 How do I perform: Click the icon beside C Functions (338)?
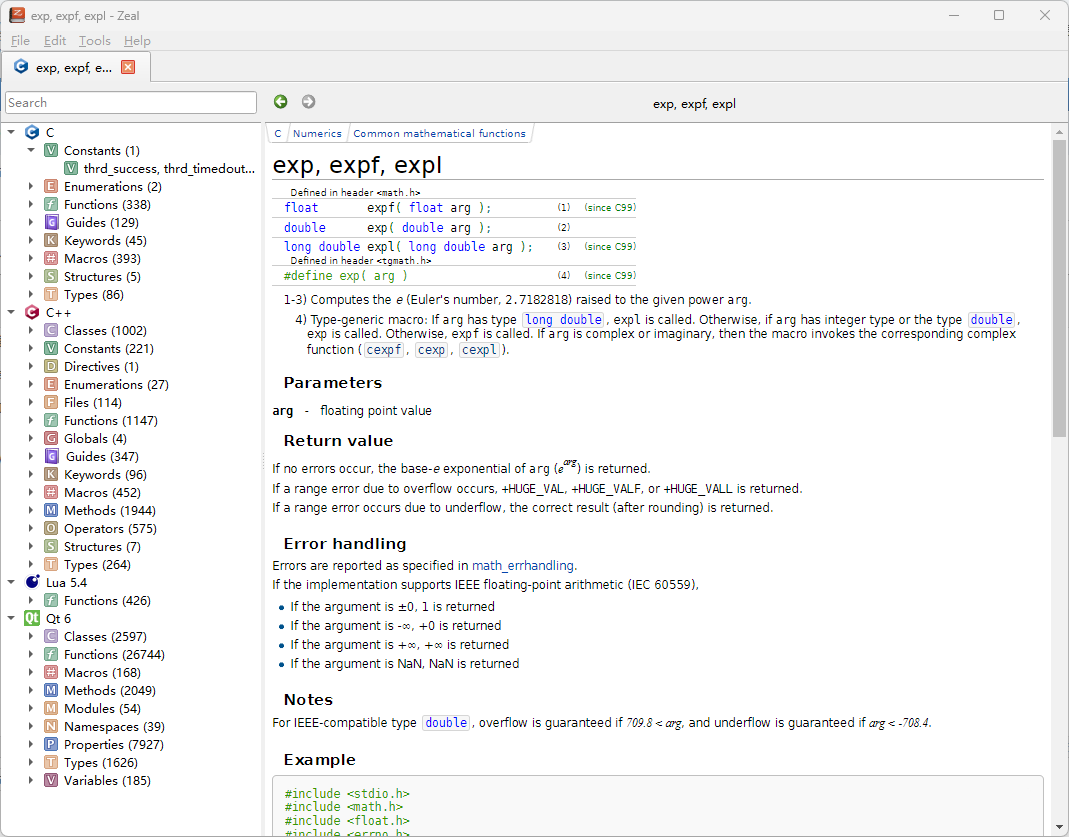click(x=51, y=204)
